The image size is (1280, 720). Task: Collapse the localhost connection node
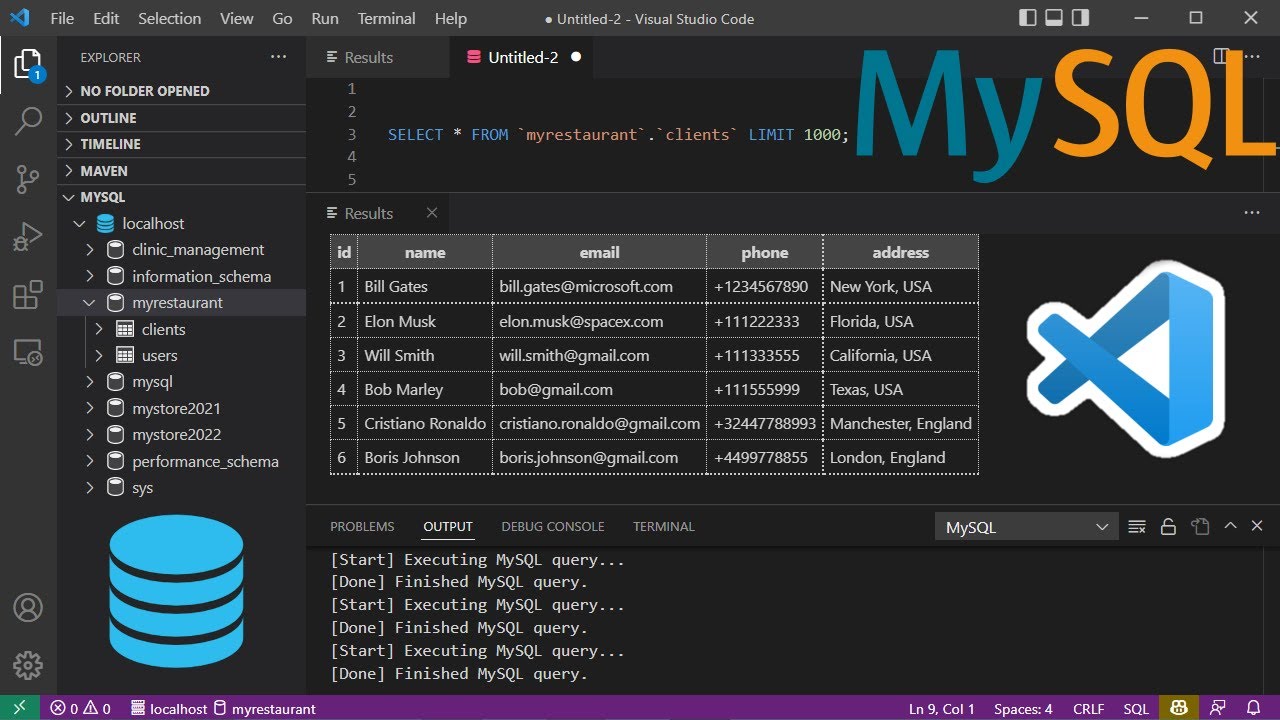pyautogui.click(x=80, y=224)
